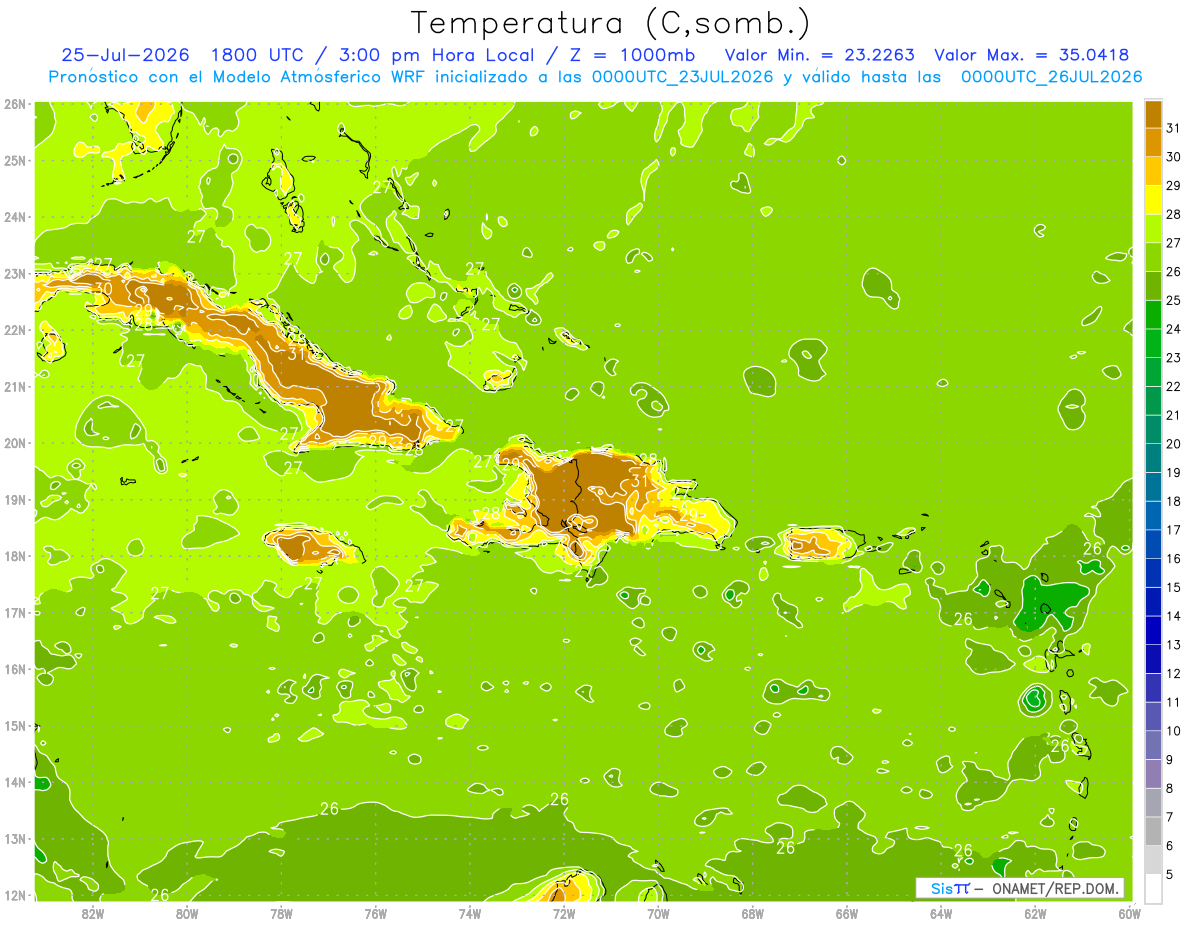
Task: Click the legend value '10'
Action: [1173, 731]
